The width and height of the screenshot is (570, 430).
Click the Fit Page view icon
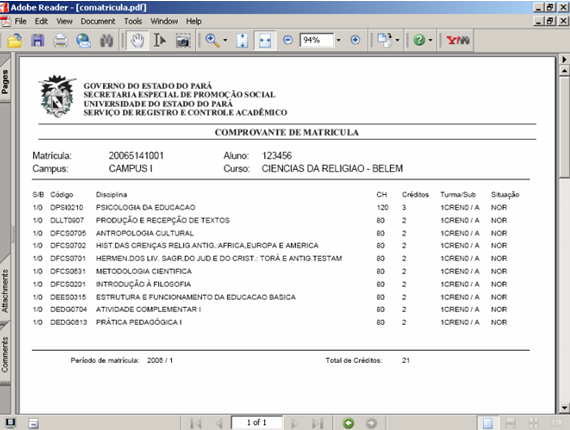coord(242,40)
